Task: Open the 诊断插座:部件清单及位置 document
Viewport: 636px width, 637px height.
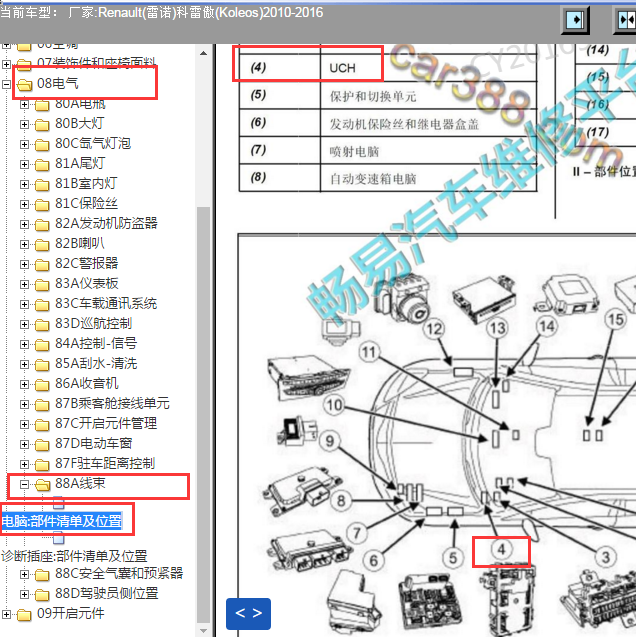Action: point(74,555)
